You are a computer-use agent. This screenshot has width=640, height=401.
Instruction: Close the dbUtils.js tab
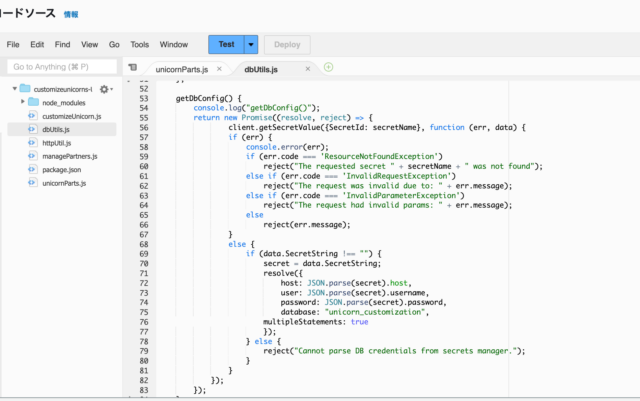click(x=308, y=69)
